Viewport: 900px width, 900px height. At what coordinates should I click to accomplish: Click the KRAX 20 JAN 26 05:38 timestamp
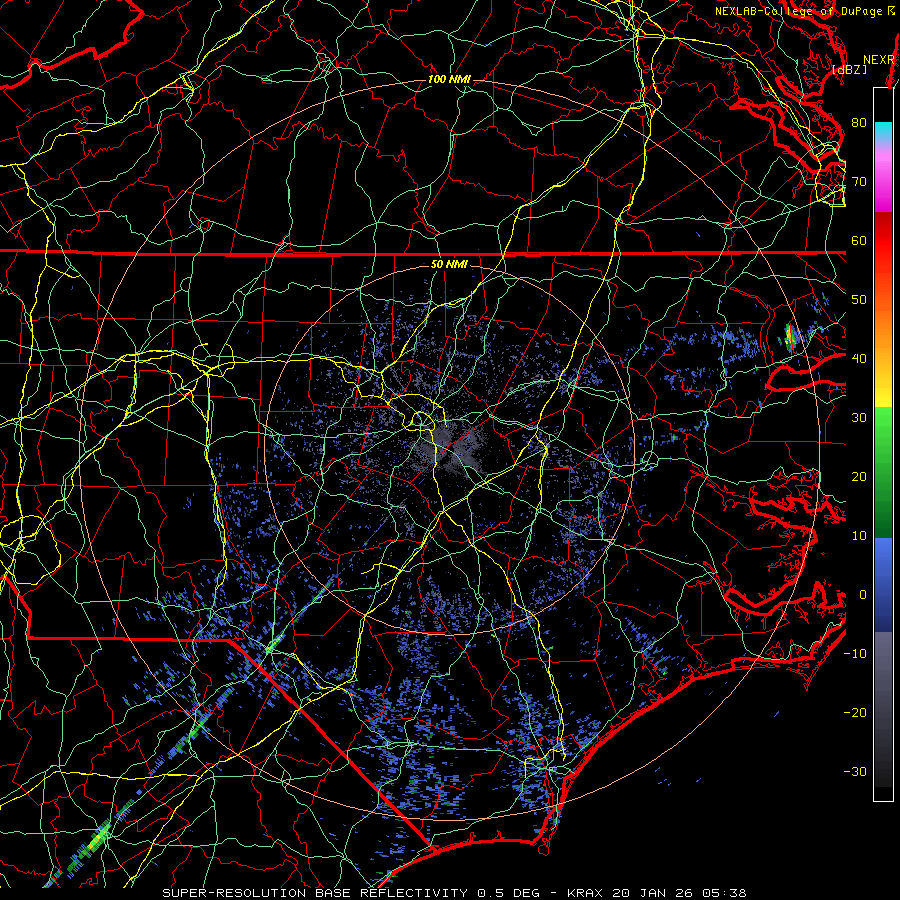(657, 893)
